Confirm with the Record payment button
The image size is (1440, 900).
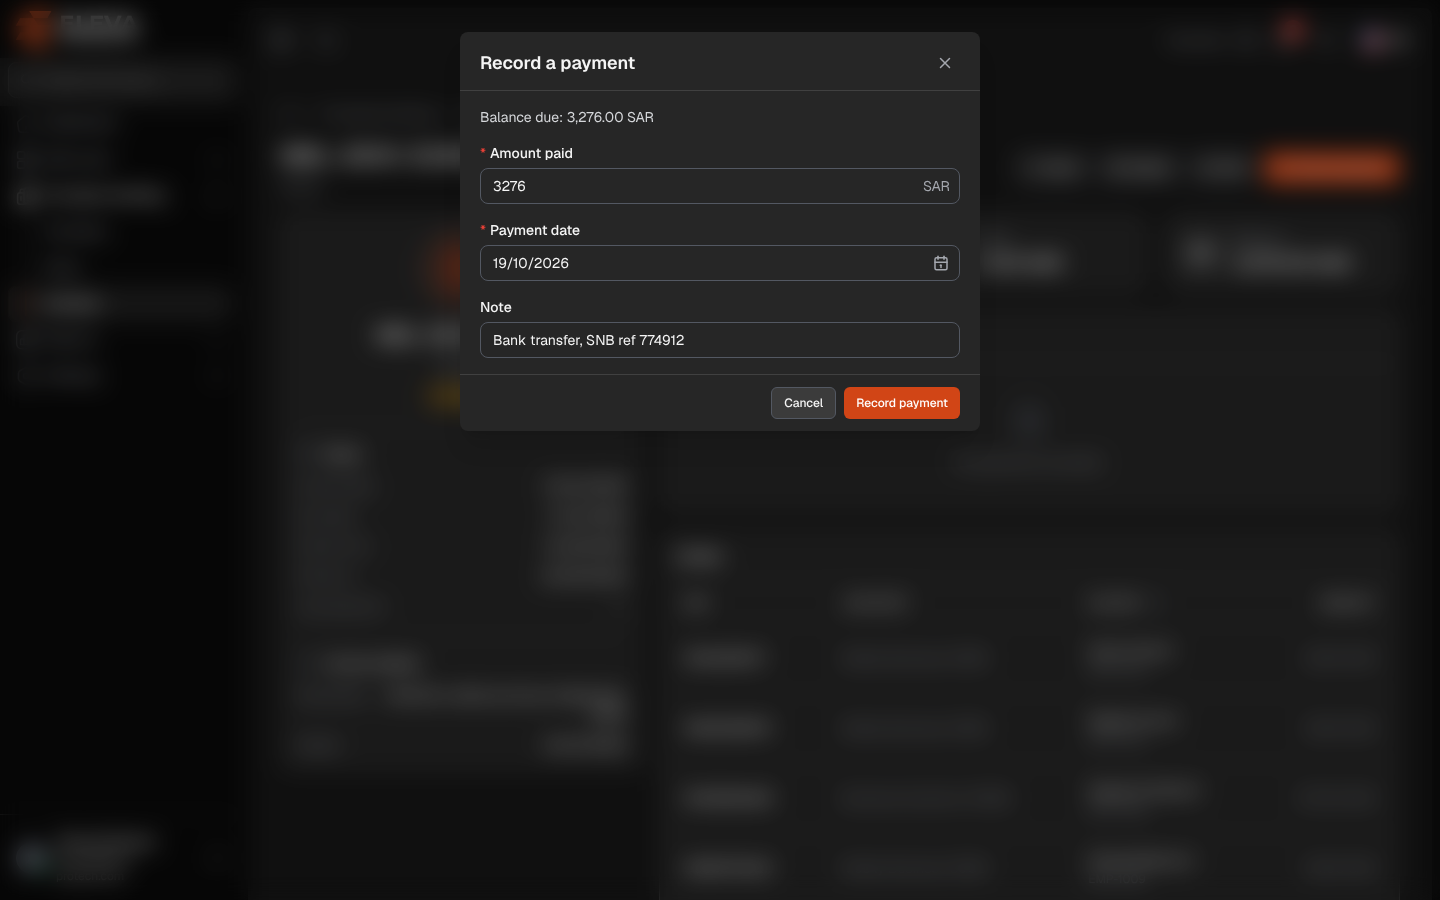902,403
